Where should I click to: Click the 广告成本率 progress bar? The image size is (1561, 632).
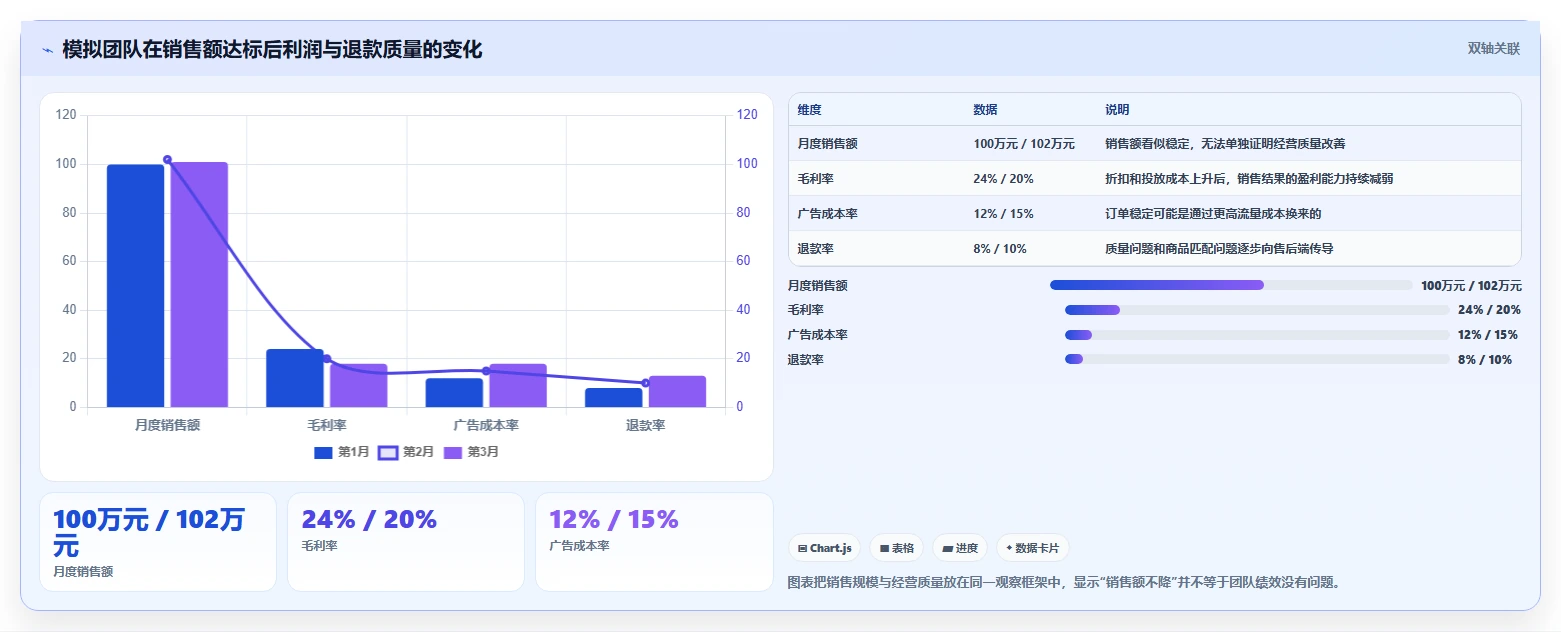(1257, 335)
